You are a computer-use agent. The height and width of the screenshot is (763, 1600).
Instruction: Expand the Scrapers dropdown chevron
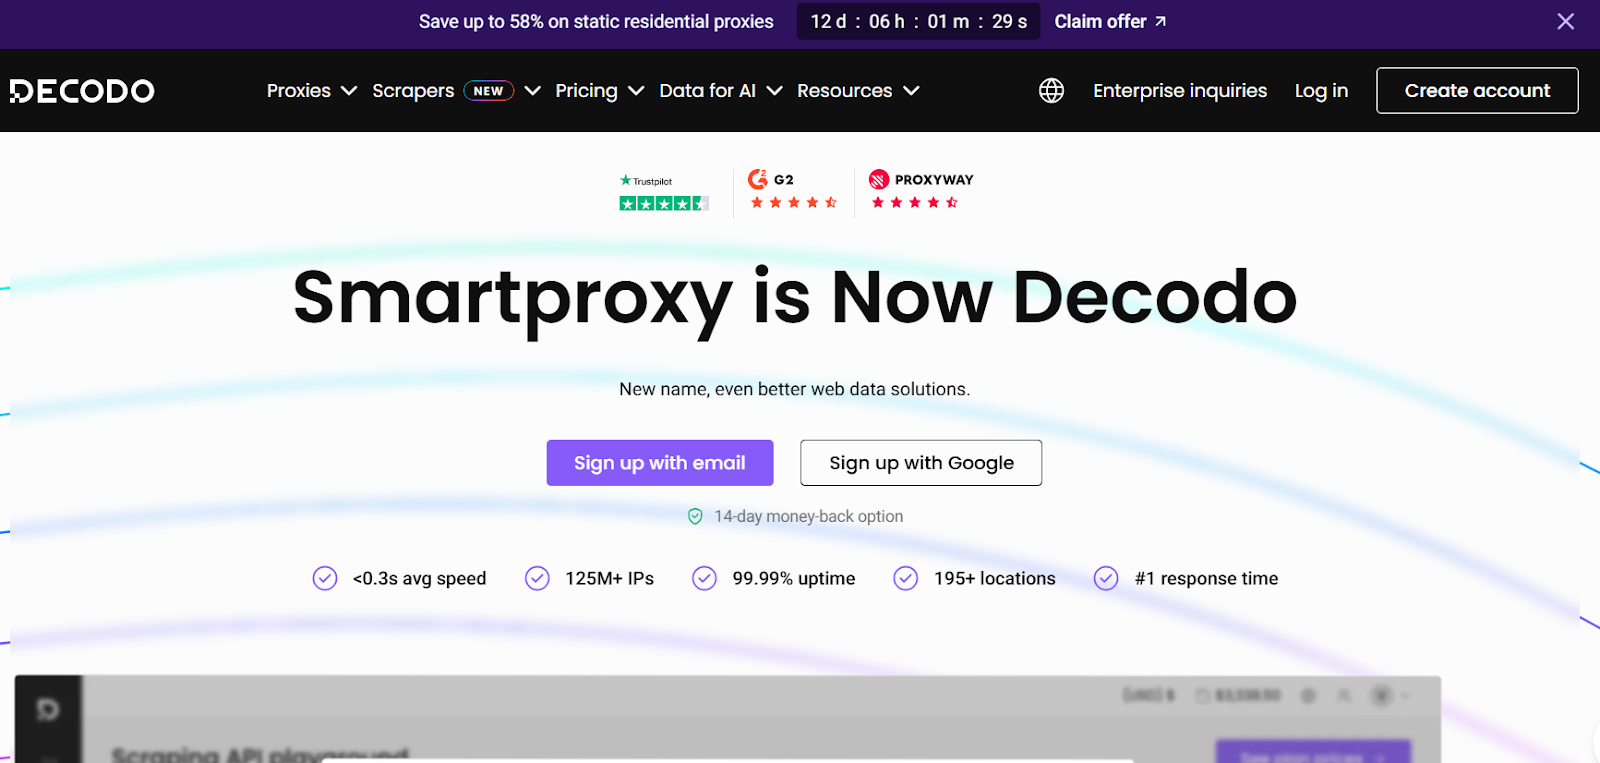tap(533, 91)
